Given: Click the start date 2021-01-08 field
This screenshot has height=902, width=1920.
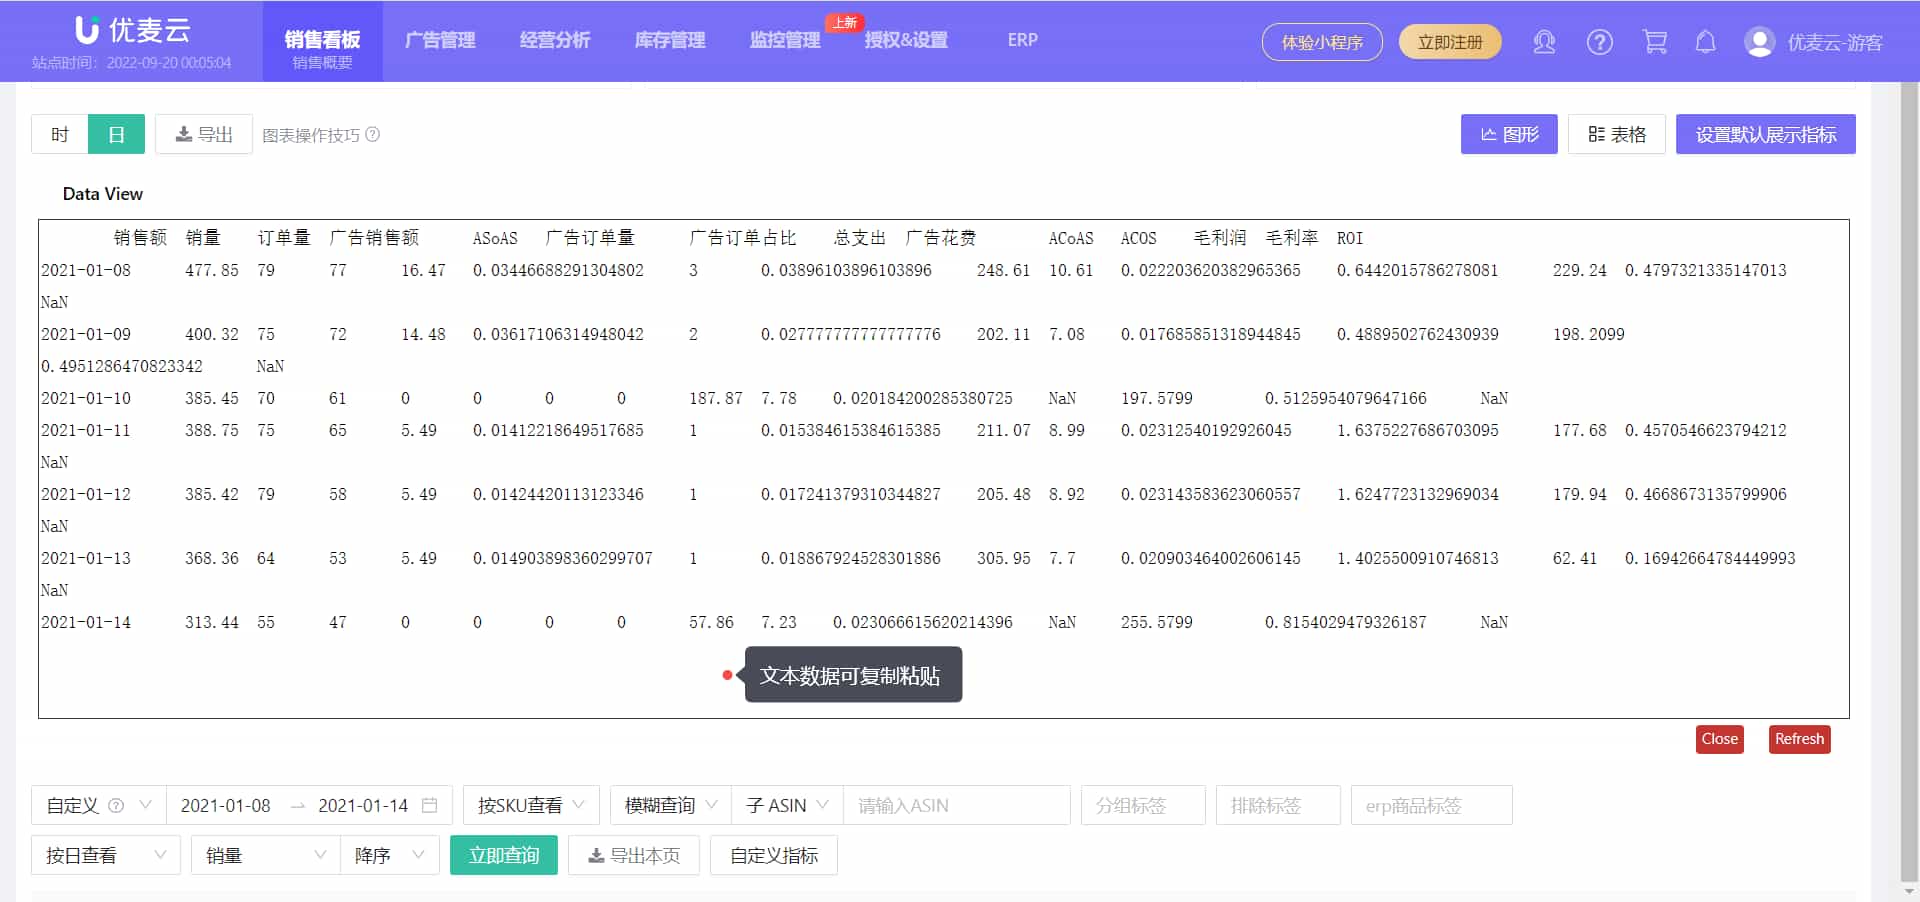Looking at the screenshot, I should (x=226, y=805).
